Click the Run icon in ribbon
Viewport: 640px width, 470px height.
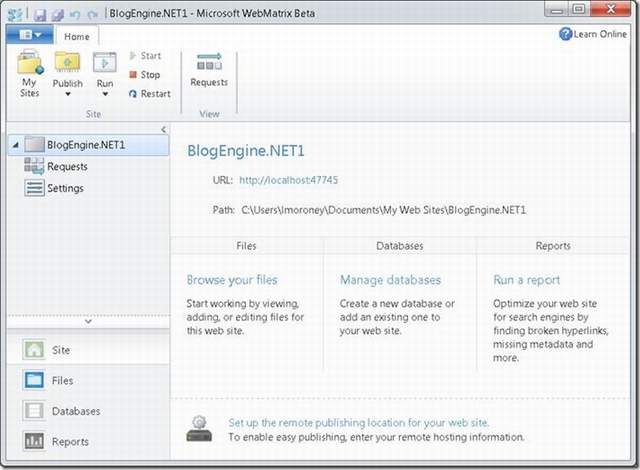point(105,62)
